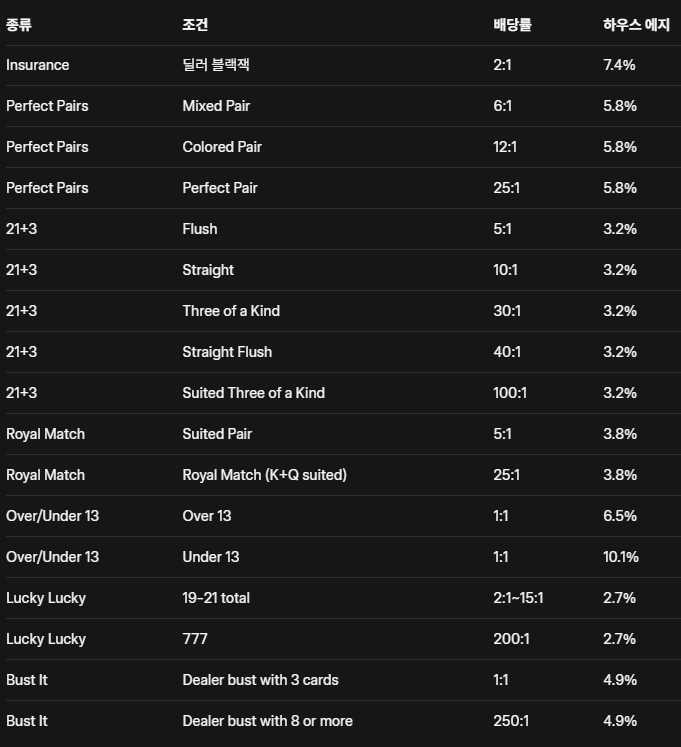
Task: Select the Suited Three of a Kind cell
Action: [x=254, y=393]
